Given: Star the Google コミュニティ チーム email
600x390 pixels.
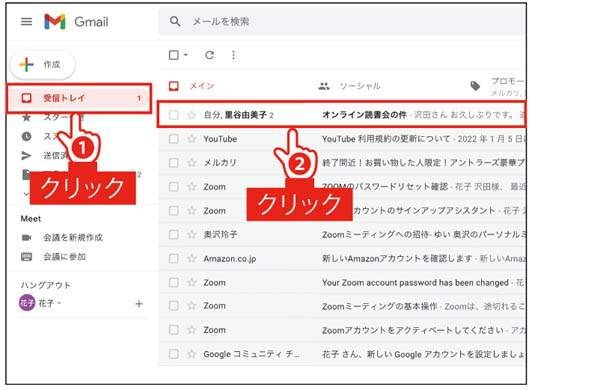Looking at the screenshot, I should [192, 354].
